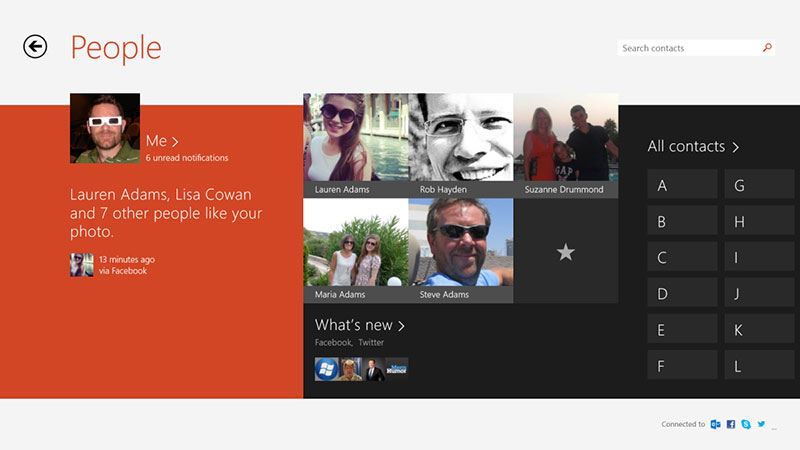Screen dimensions: 800x450
Task: Click the 'Connected to' label
Action: tap(683, 424)
